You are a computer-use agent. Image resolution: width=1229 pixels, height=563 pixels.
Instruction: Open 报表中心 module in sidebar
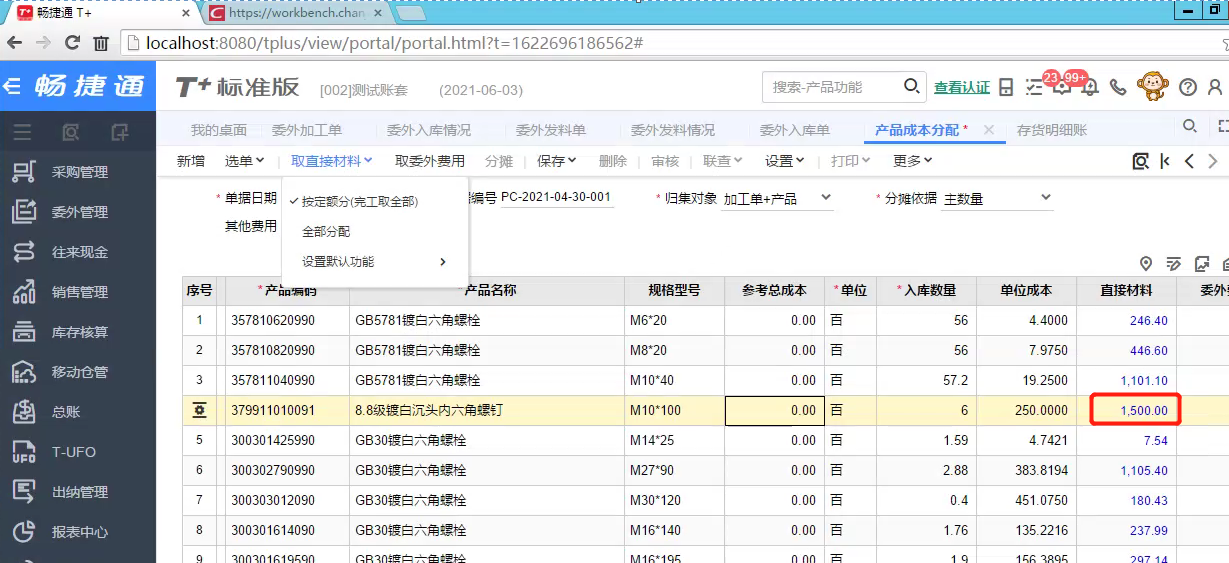click(78, 532)
